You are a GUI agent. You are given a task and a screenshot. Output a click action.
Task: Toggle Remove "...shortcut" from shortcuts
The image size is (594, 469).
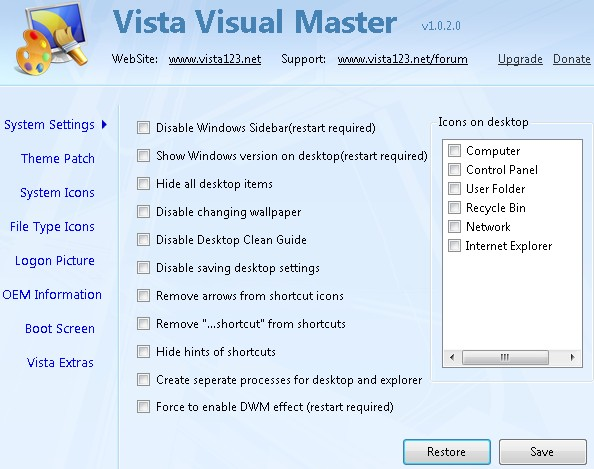coord(143,324)
